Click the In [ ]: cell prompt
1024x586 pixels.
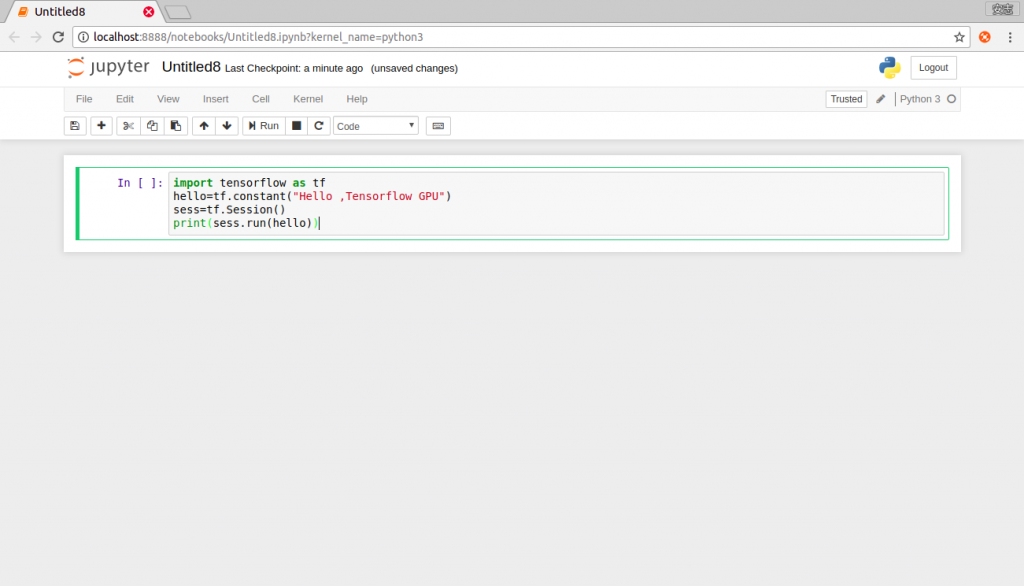click(140, 183)
